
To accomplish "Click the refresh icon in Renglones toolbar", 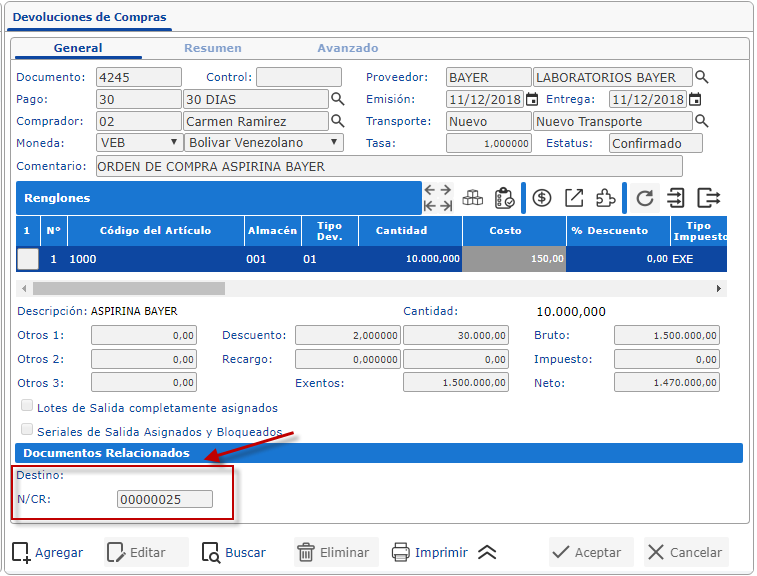I will pos(645,198).
